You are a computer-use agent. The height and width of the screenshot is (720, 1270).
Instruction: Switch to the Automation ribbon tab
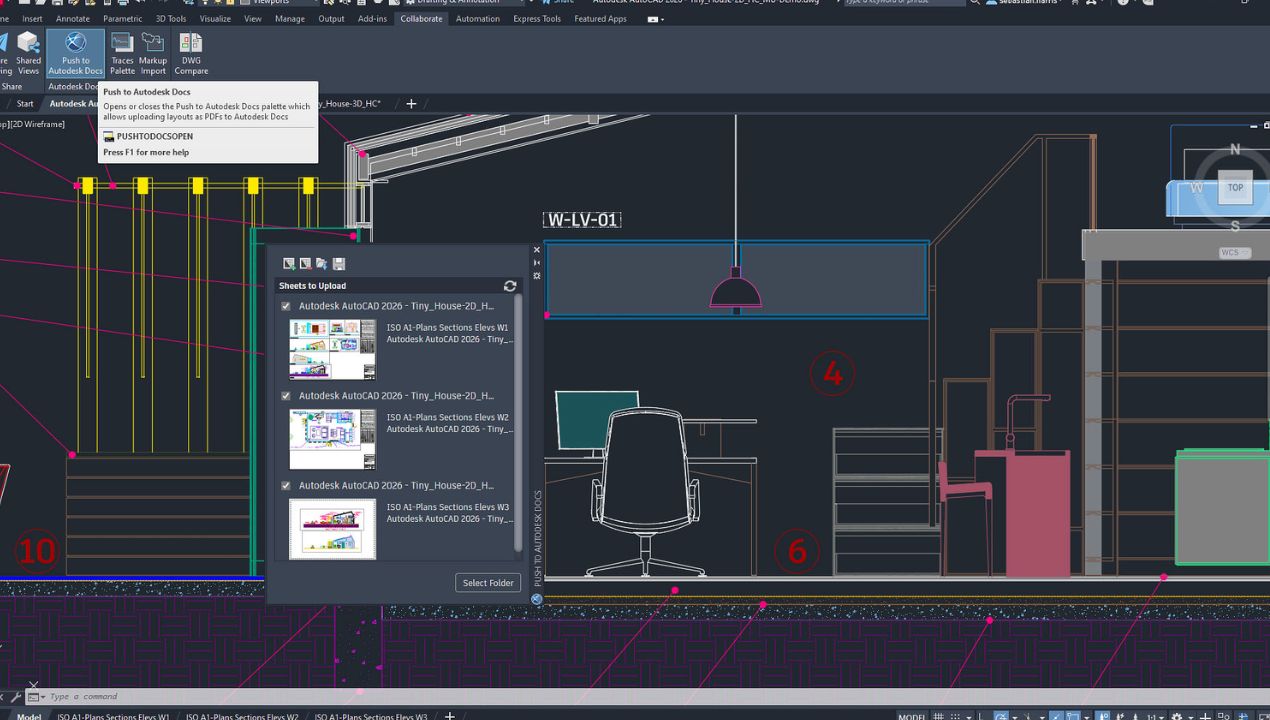click(x=478, y=19)
